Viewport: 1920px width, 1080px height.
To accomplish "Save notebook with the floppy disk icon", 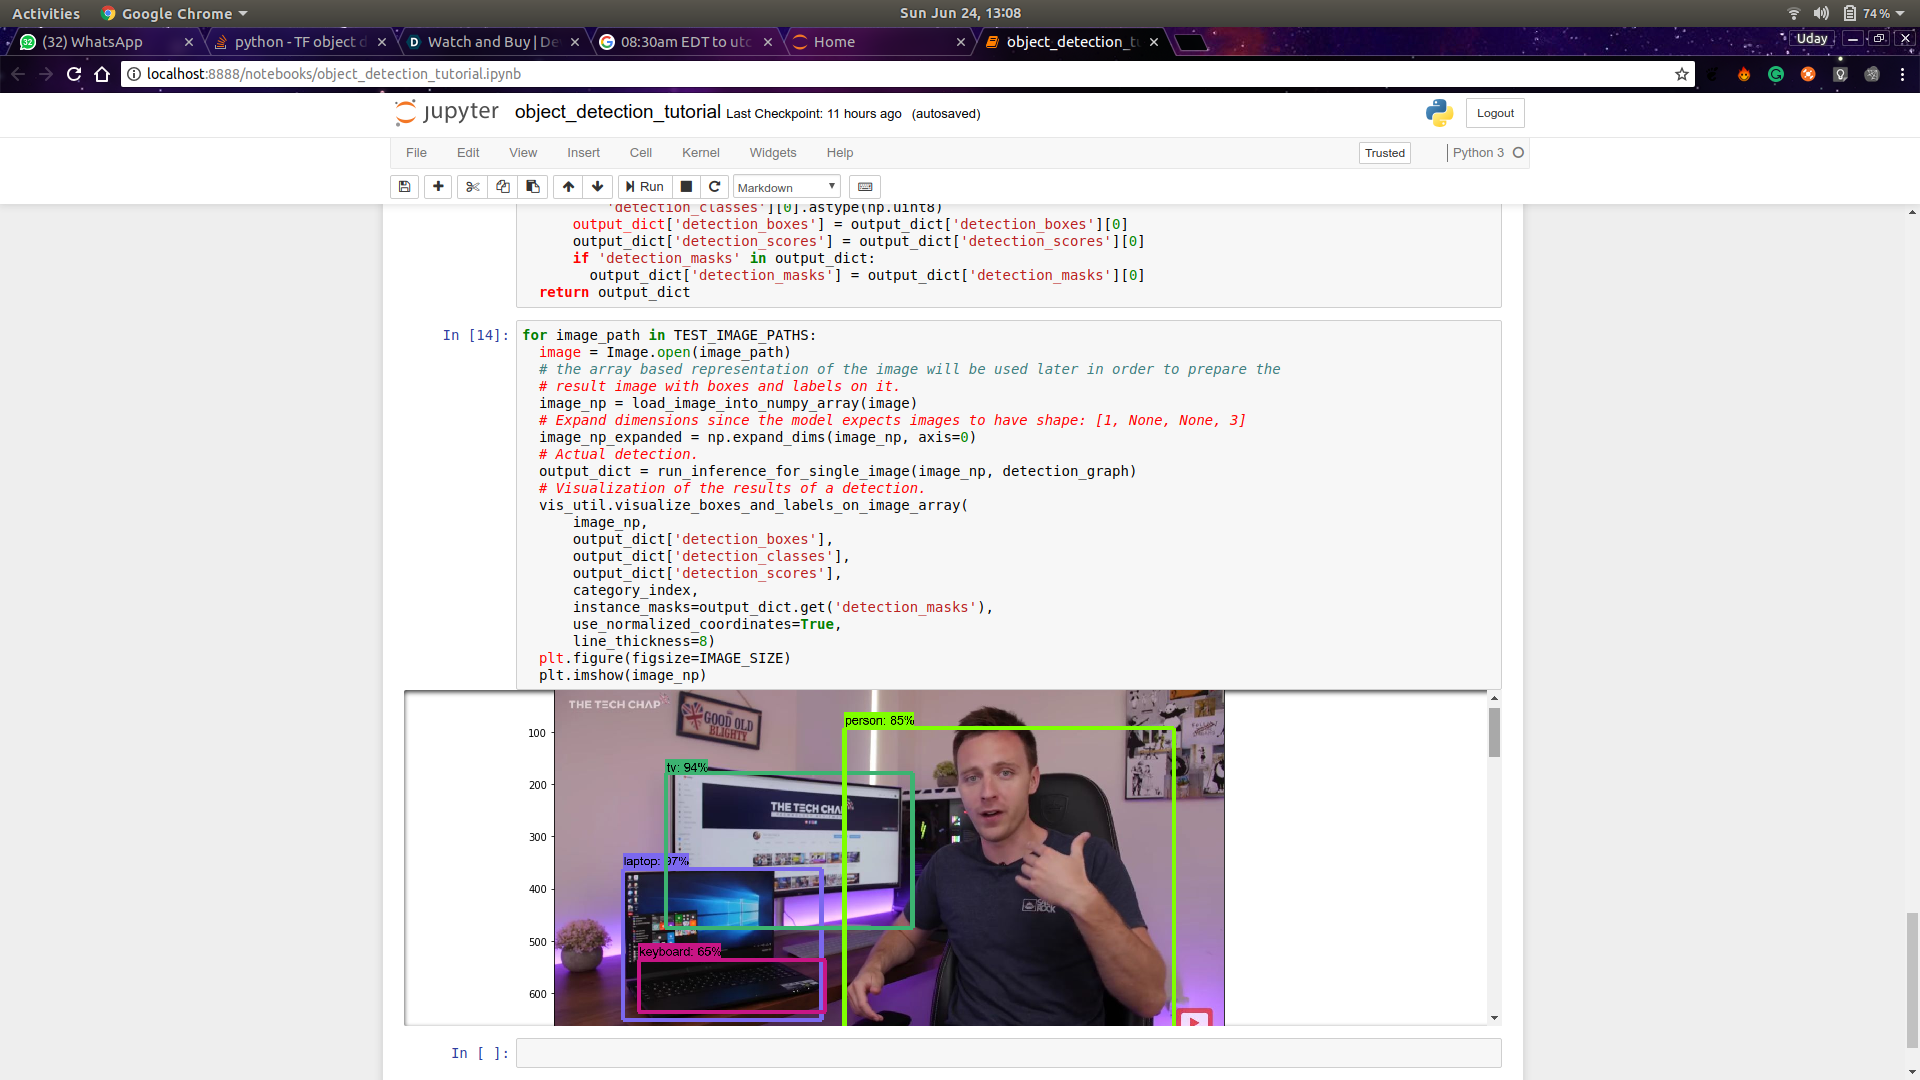I will click(404, 187).
